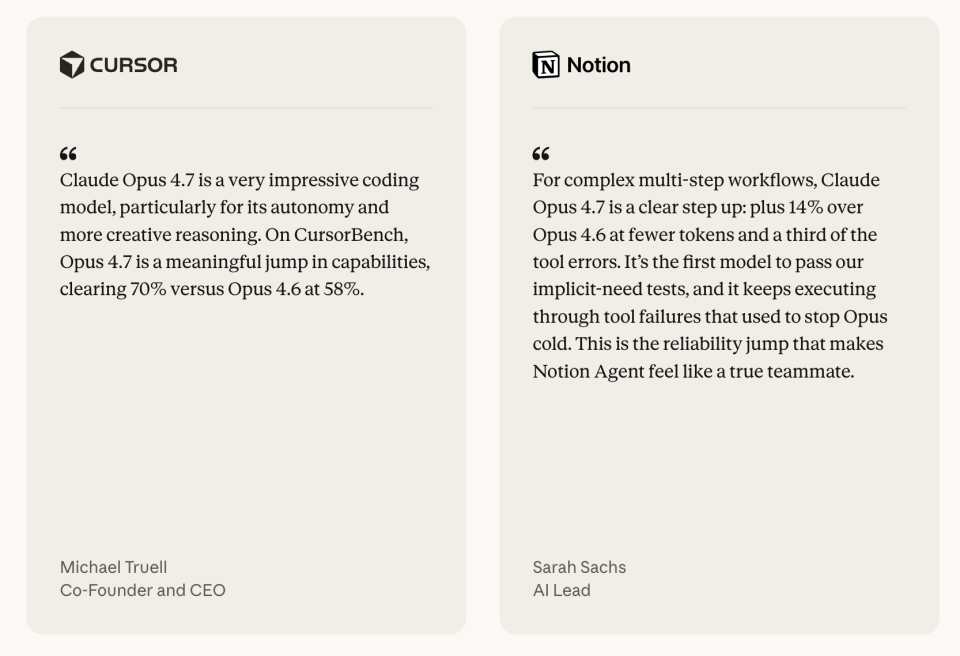
Task: Click the quotation mark icon in the Cursor card
Action: click(x=68, y=154)
